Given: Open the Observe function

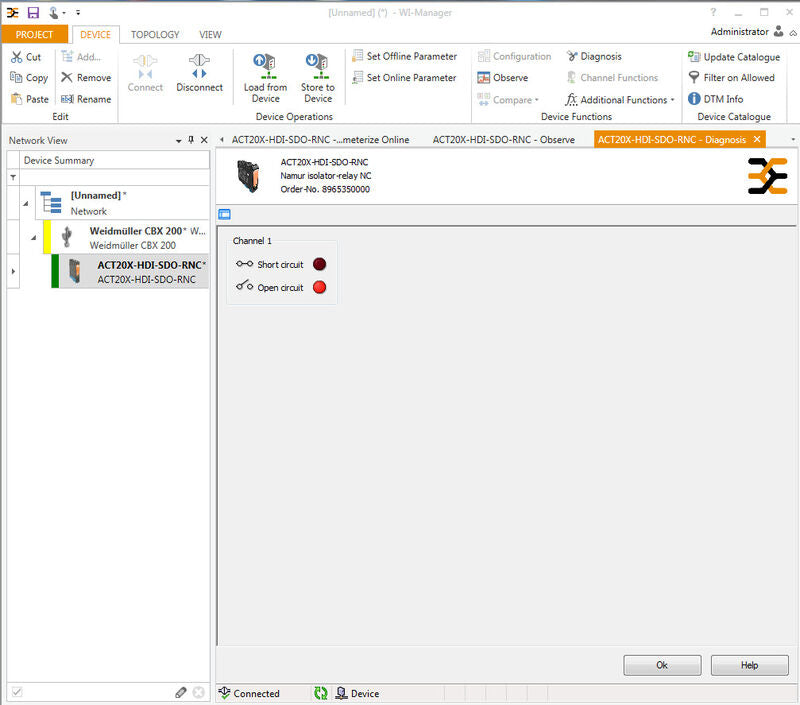Looking at the screenshot, I should 503,78.
